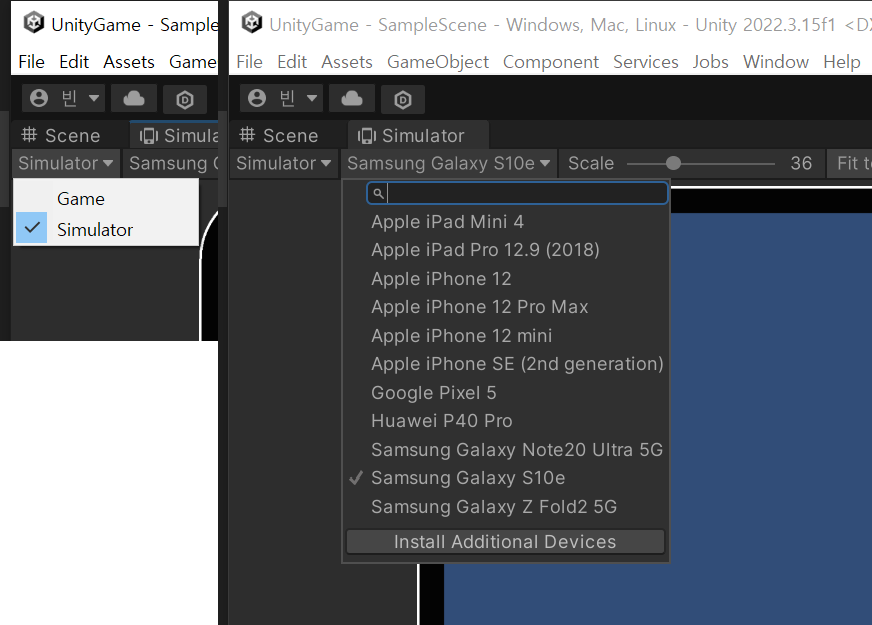Open the Assets menu in the left window
Image resolution: width=872 pixels, height=625 pixels.
[128, 62]
